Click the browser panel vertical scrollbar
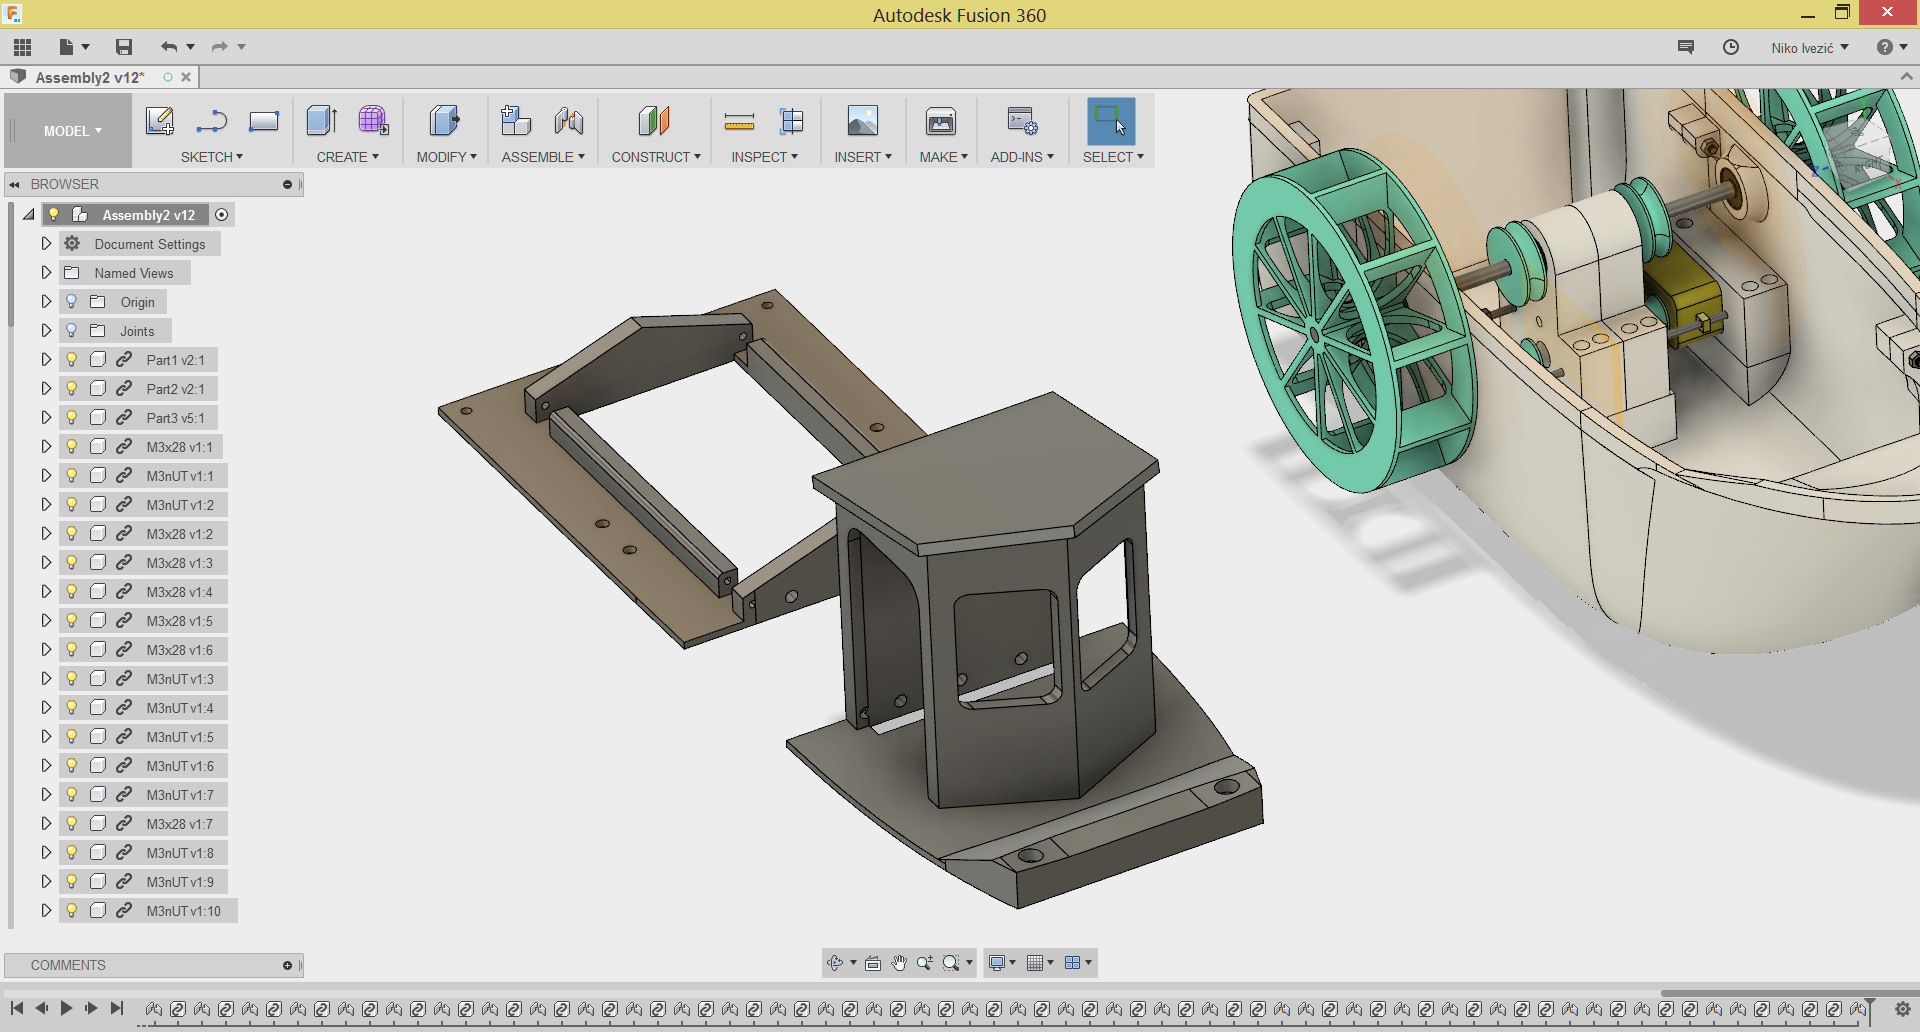 pos(10,265)
